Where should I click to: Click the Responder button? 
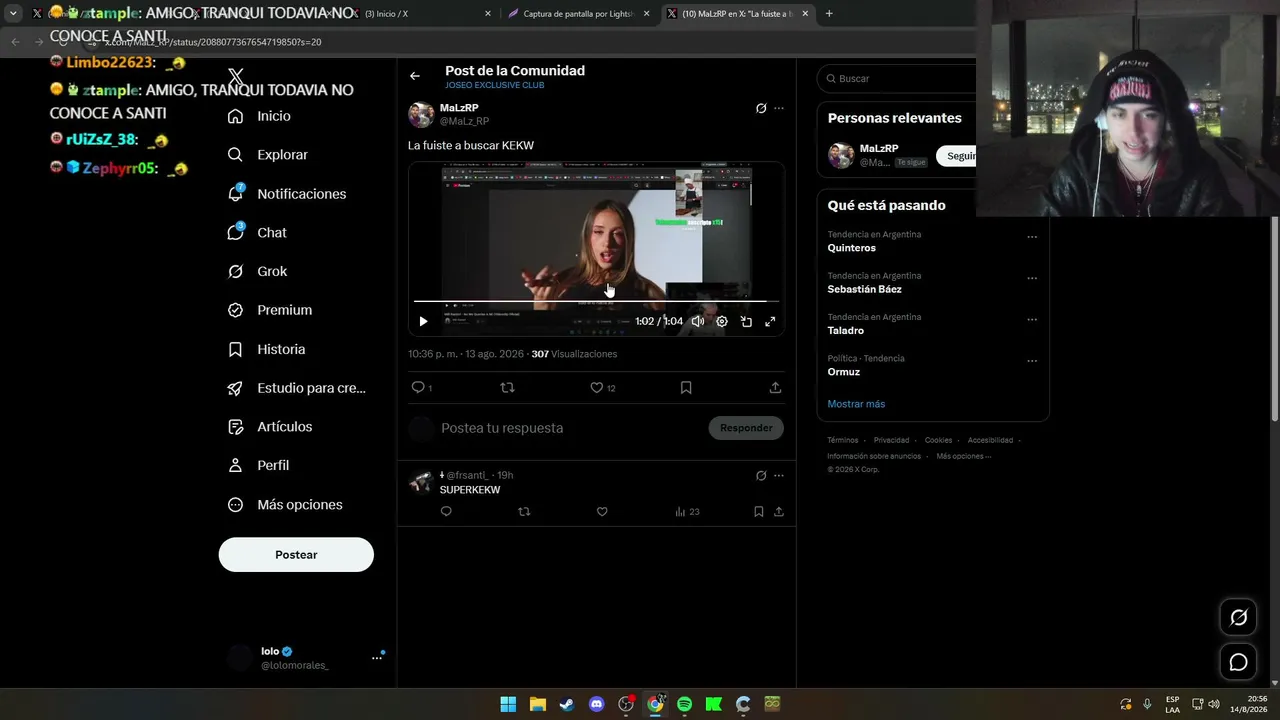(x=746, y=428)
